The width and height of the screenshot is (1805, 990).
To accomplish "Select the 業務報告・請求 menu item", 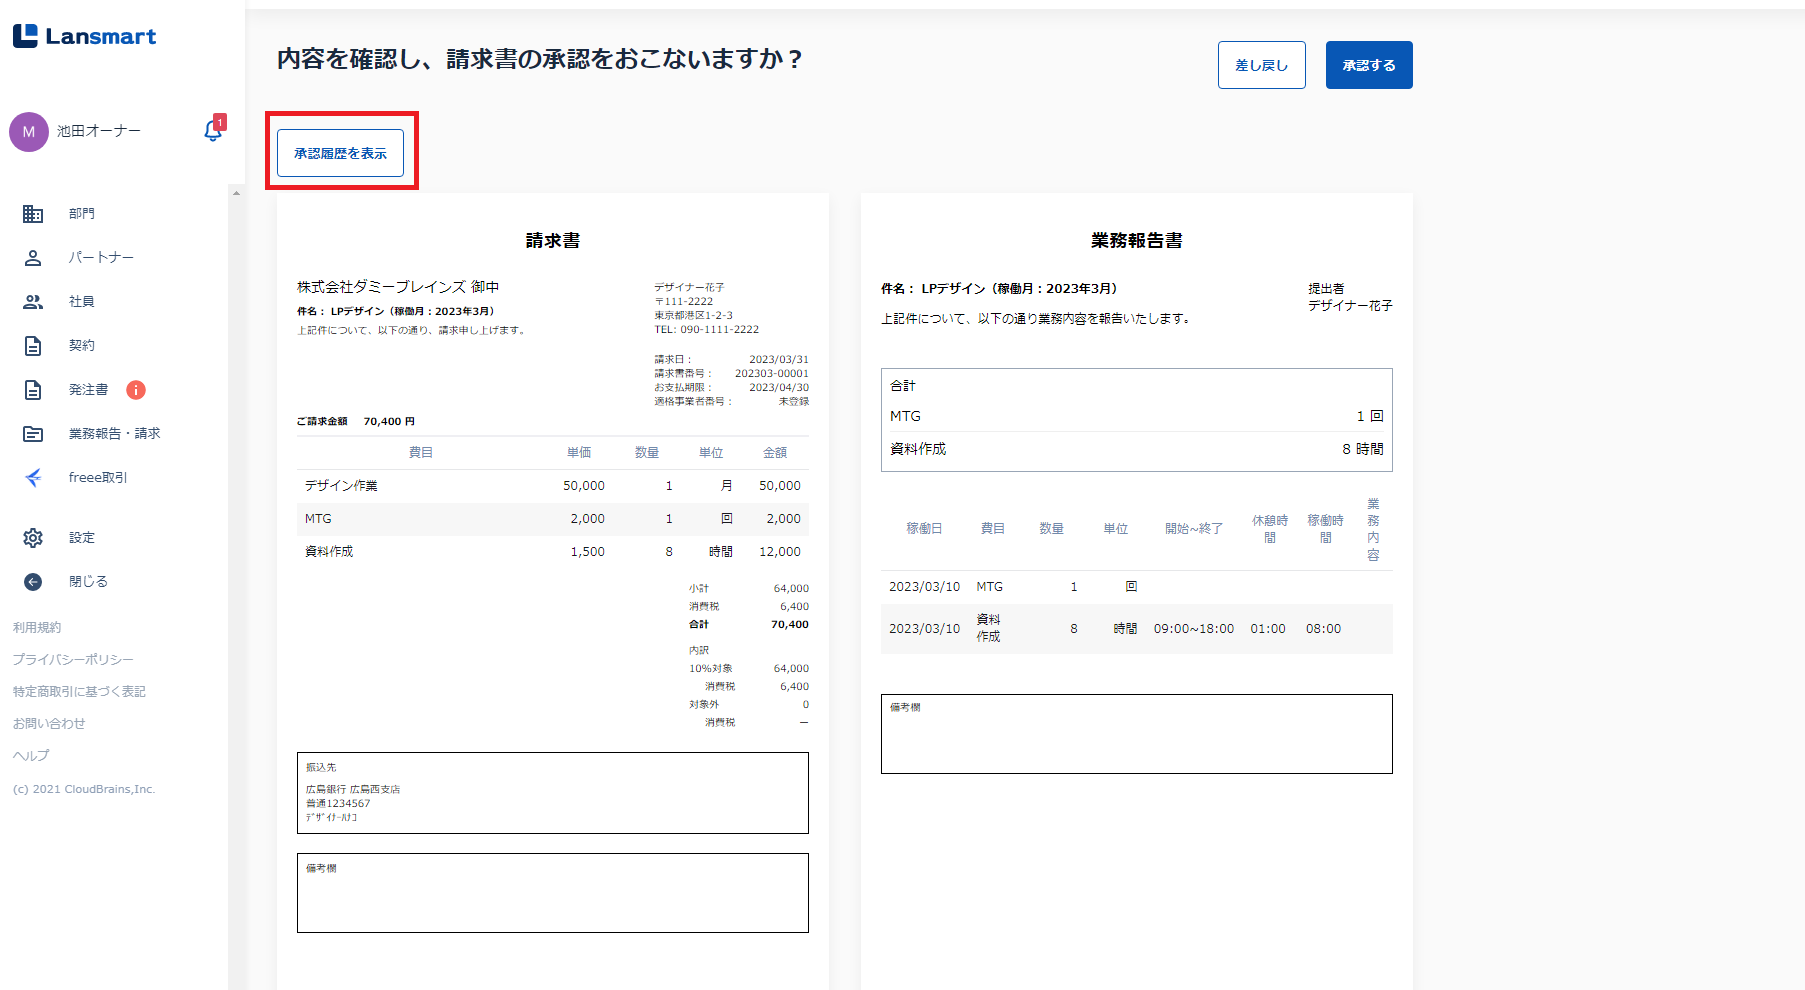I will [x=114, y=434].
